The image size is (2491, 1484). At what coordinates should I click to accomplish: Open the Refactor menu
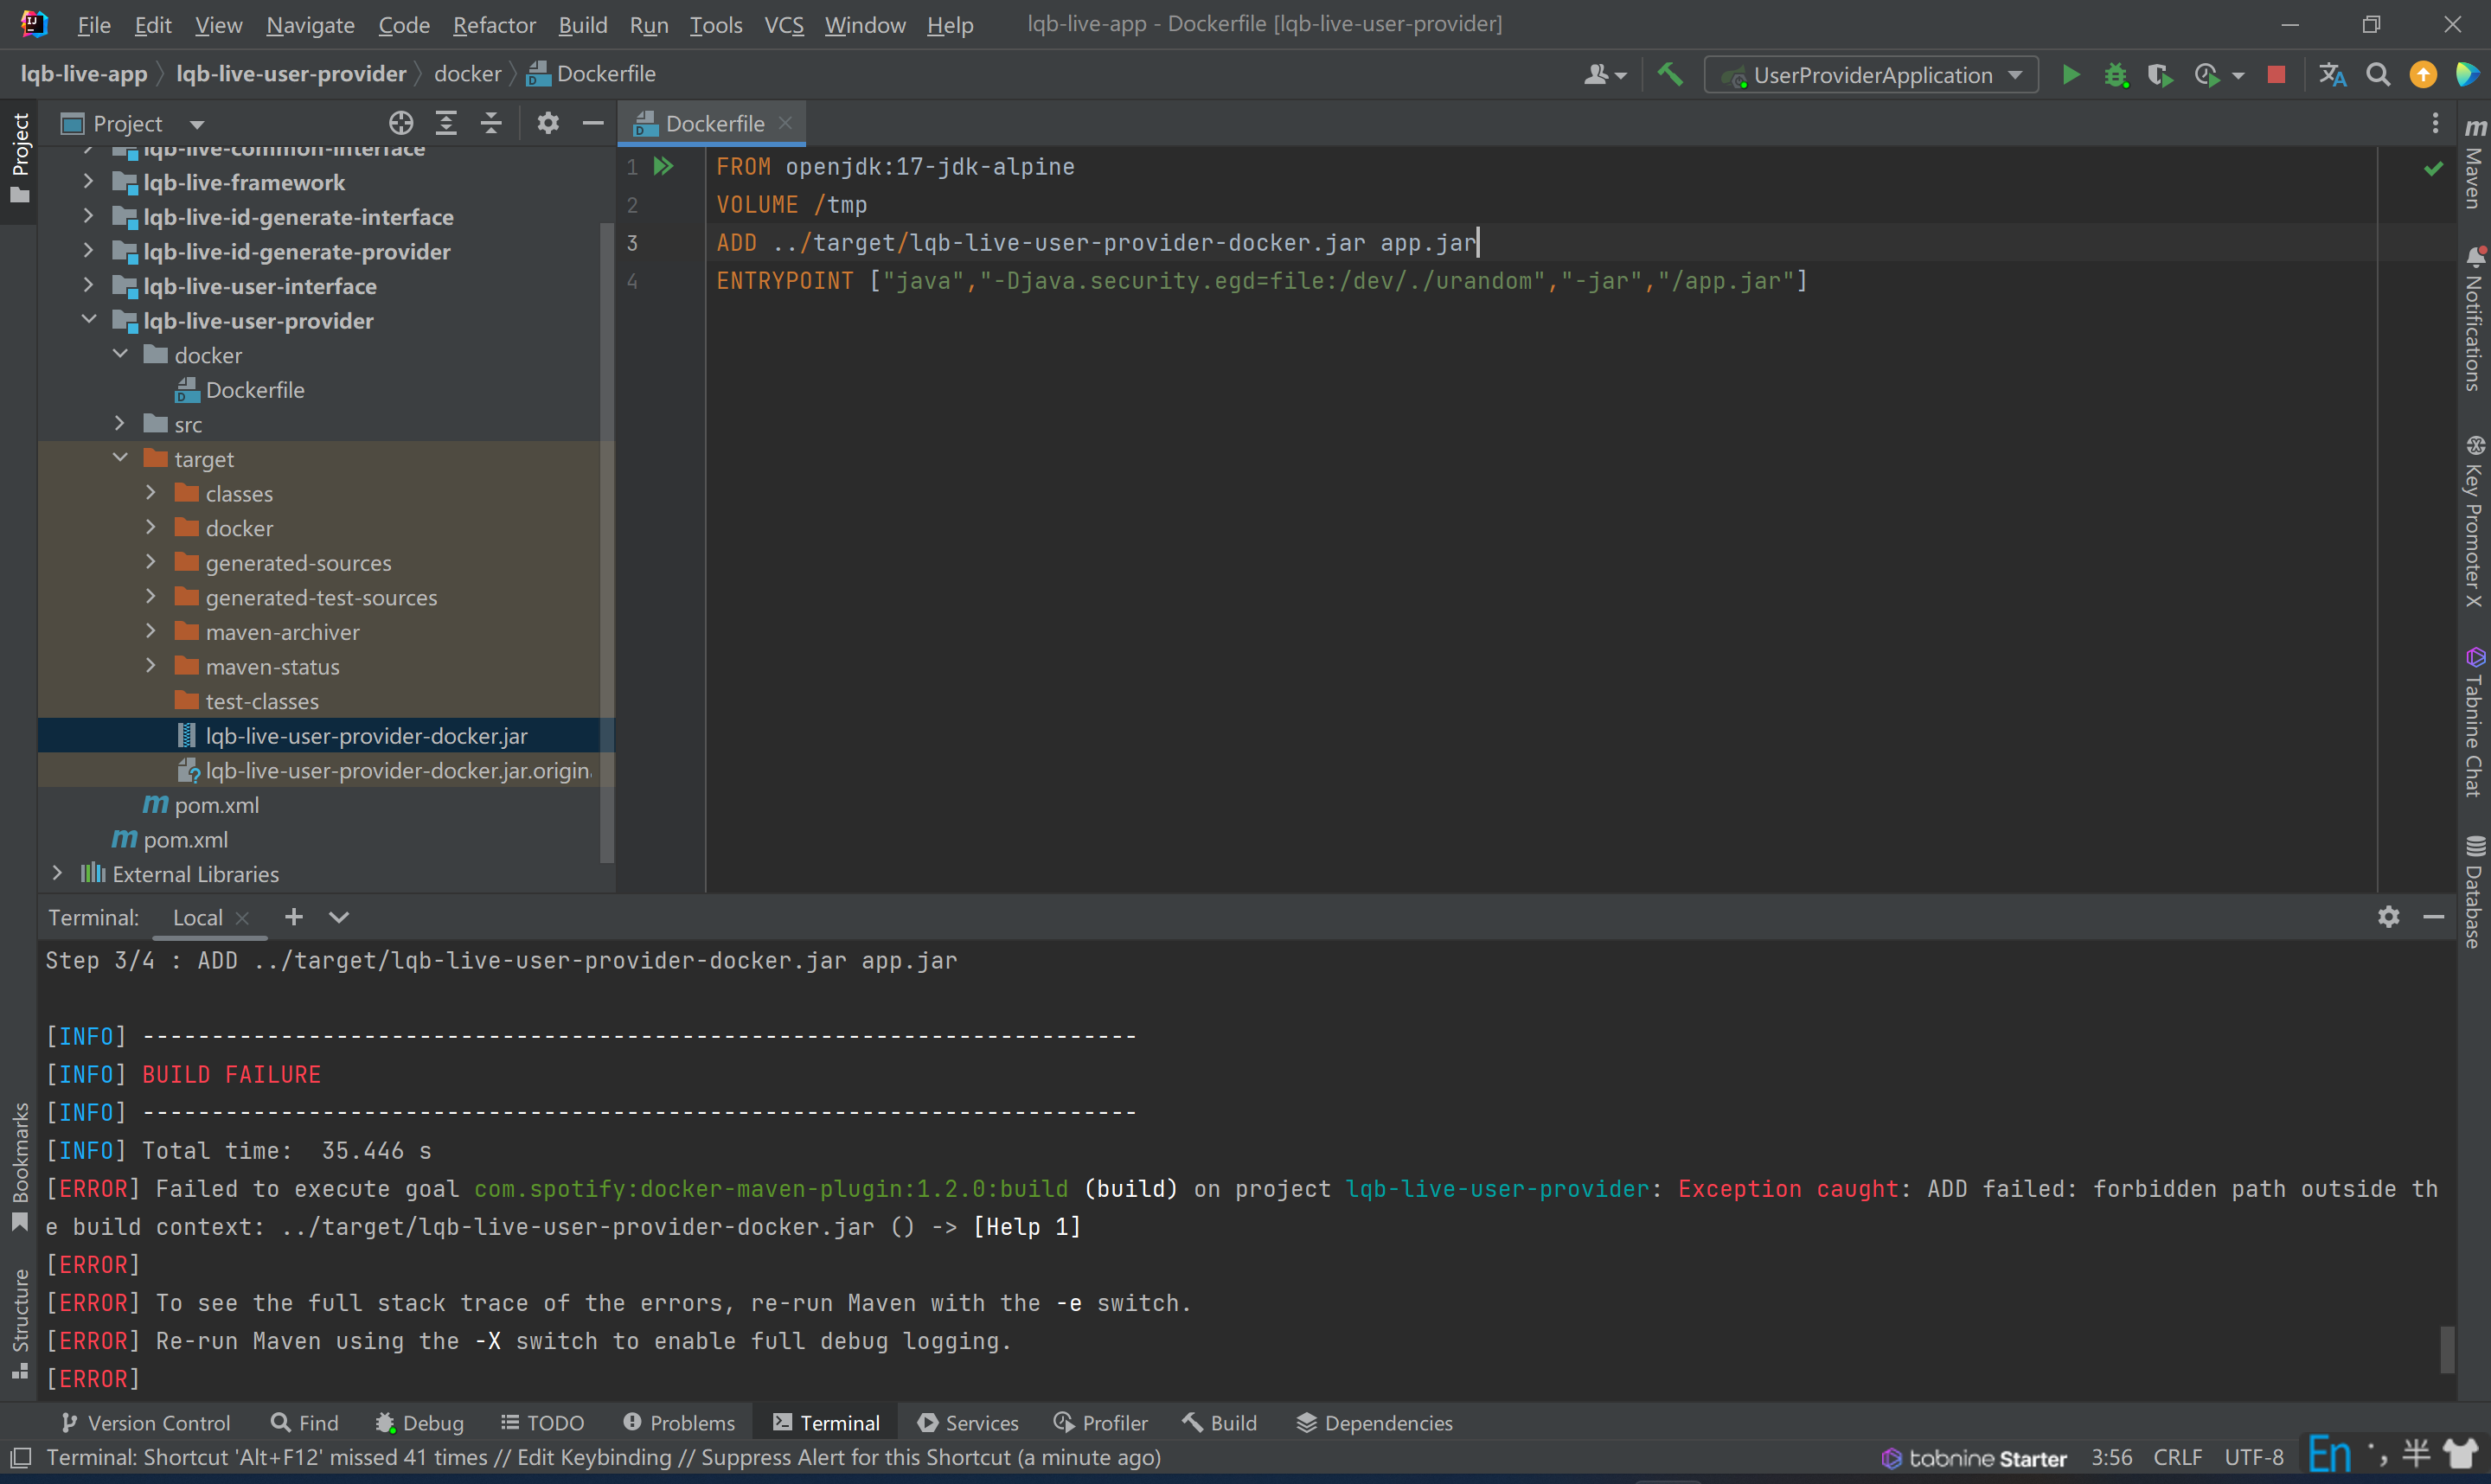(x=494, y=25)
